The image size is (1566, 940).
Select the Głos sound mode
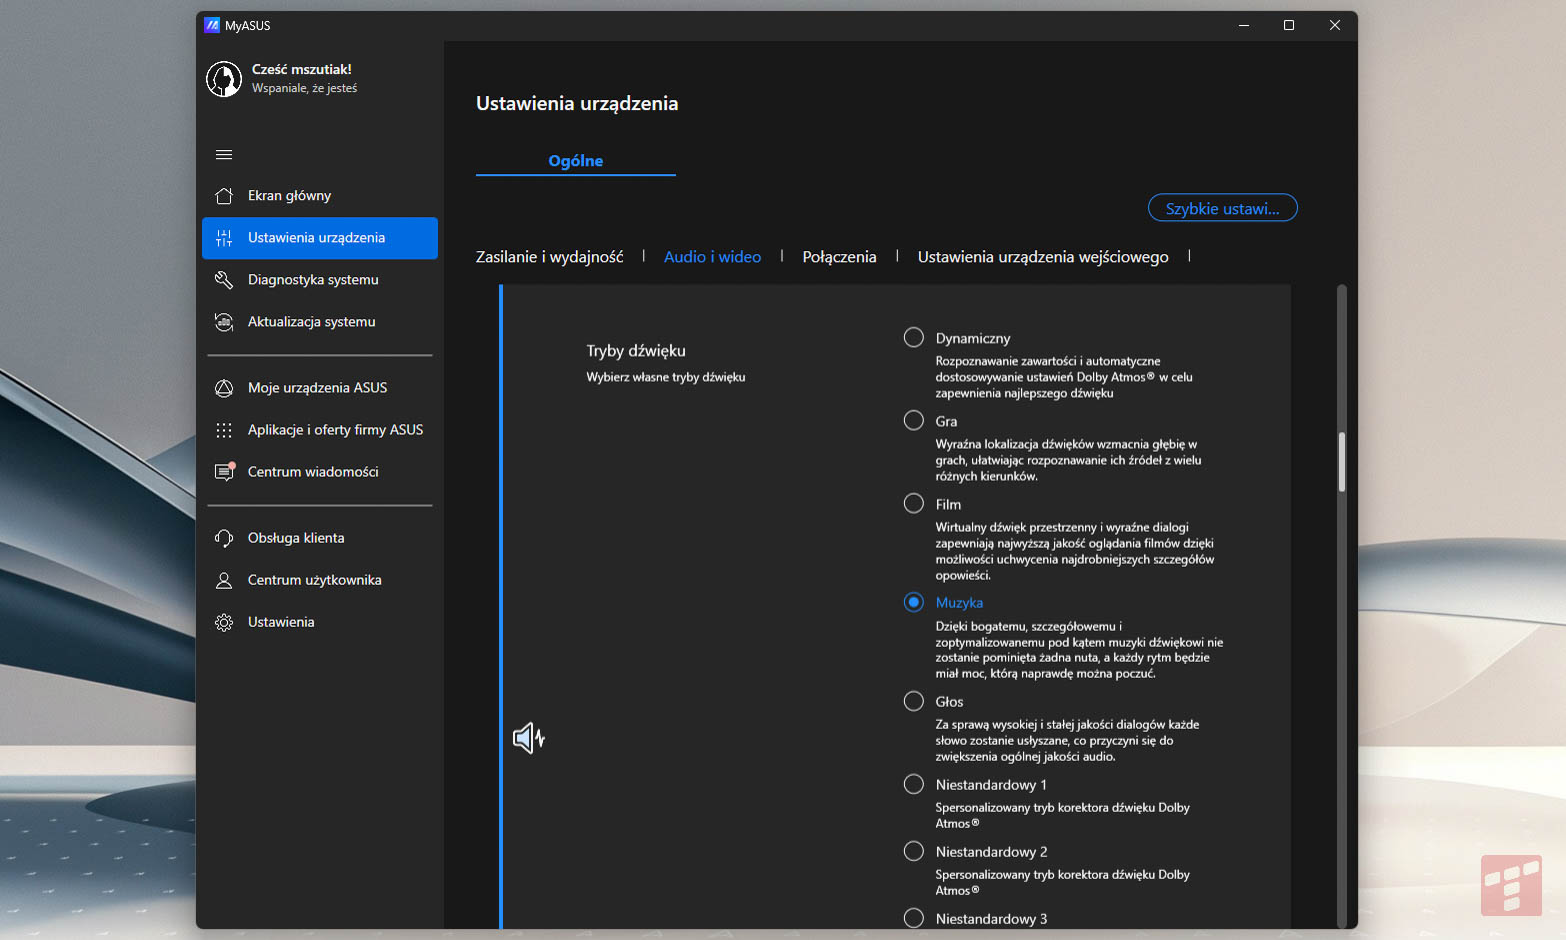coord(913,701)
